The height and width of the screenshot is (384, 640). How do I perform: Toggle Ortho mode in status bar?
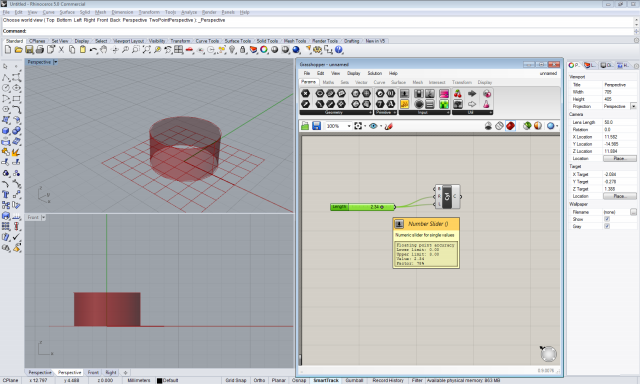click(x=259, y=380)
